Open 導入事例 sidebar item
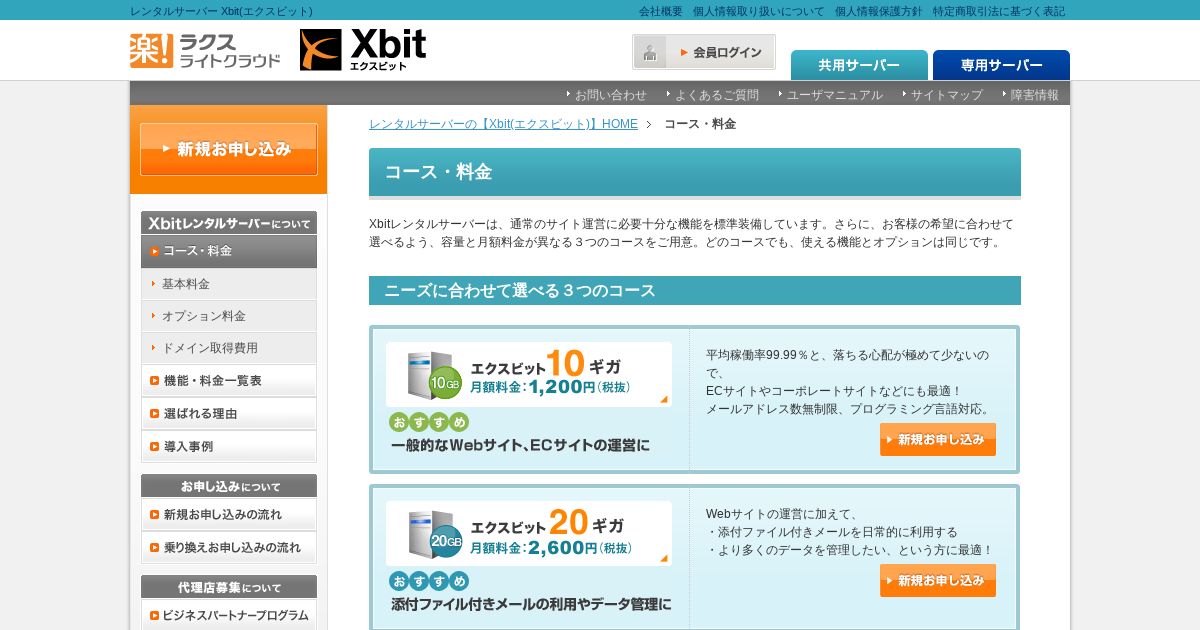This screenshot has width=1200, height=630. pos(229,447)
